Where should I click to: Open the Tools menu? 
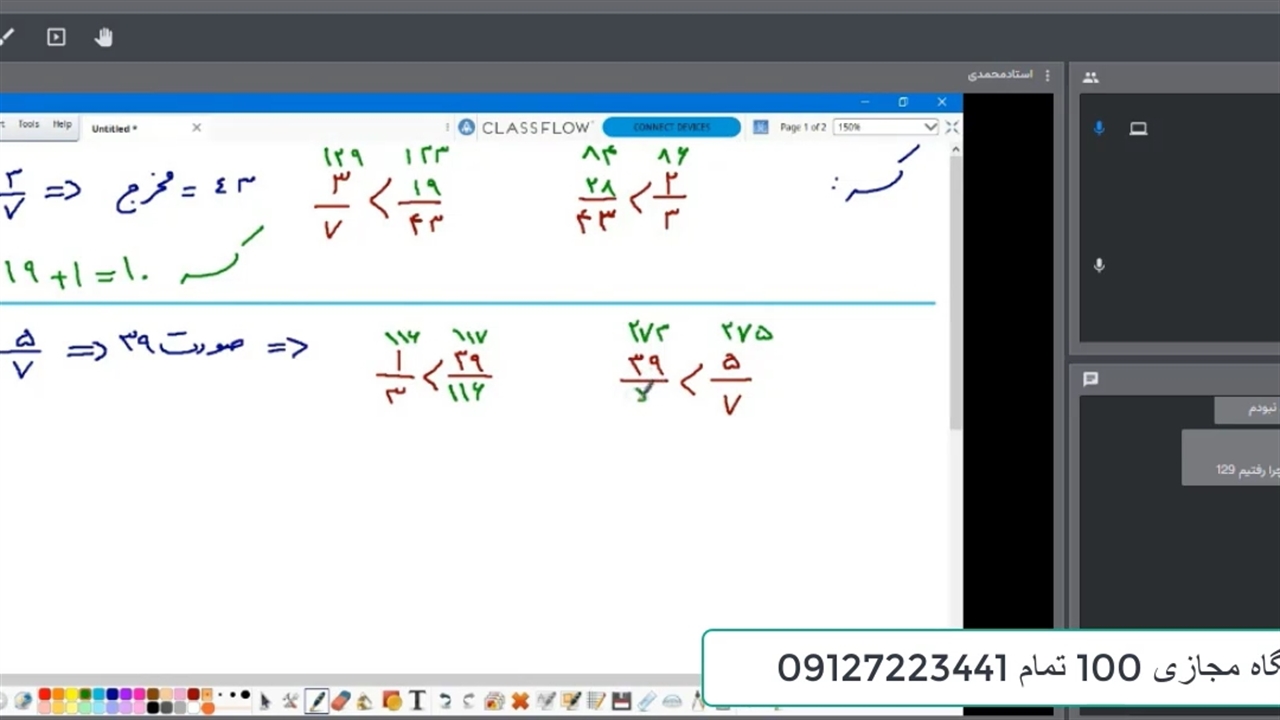29,125
